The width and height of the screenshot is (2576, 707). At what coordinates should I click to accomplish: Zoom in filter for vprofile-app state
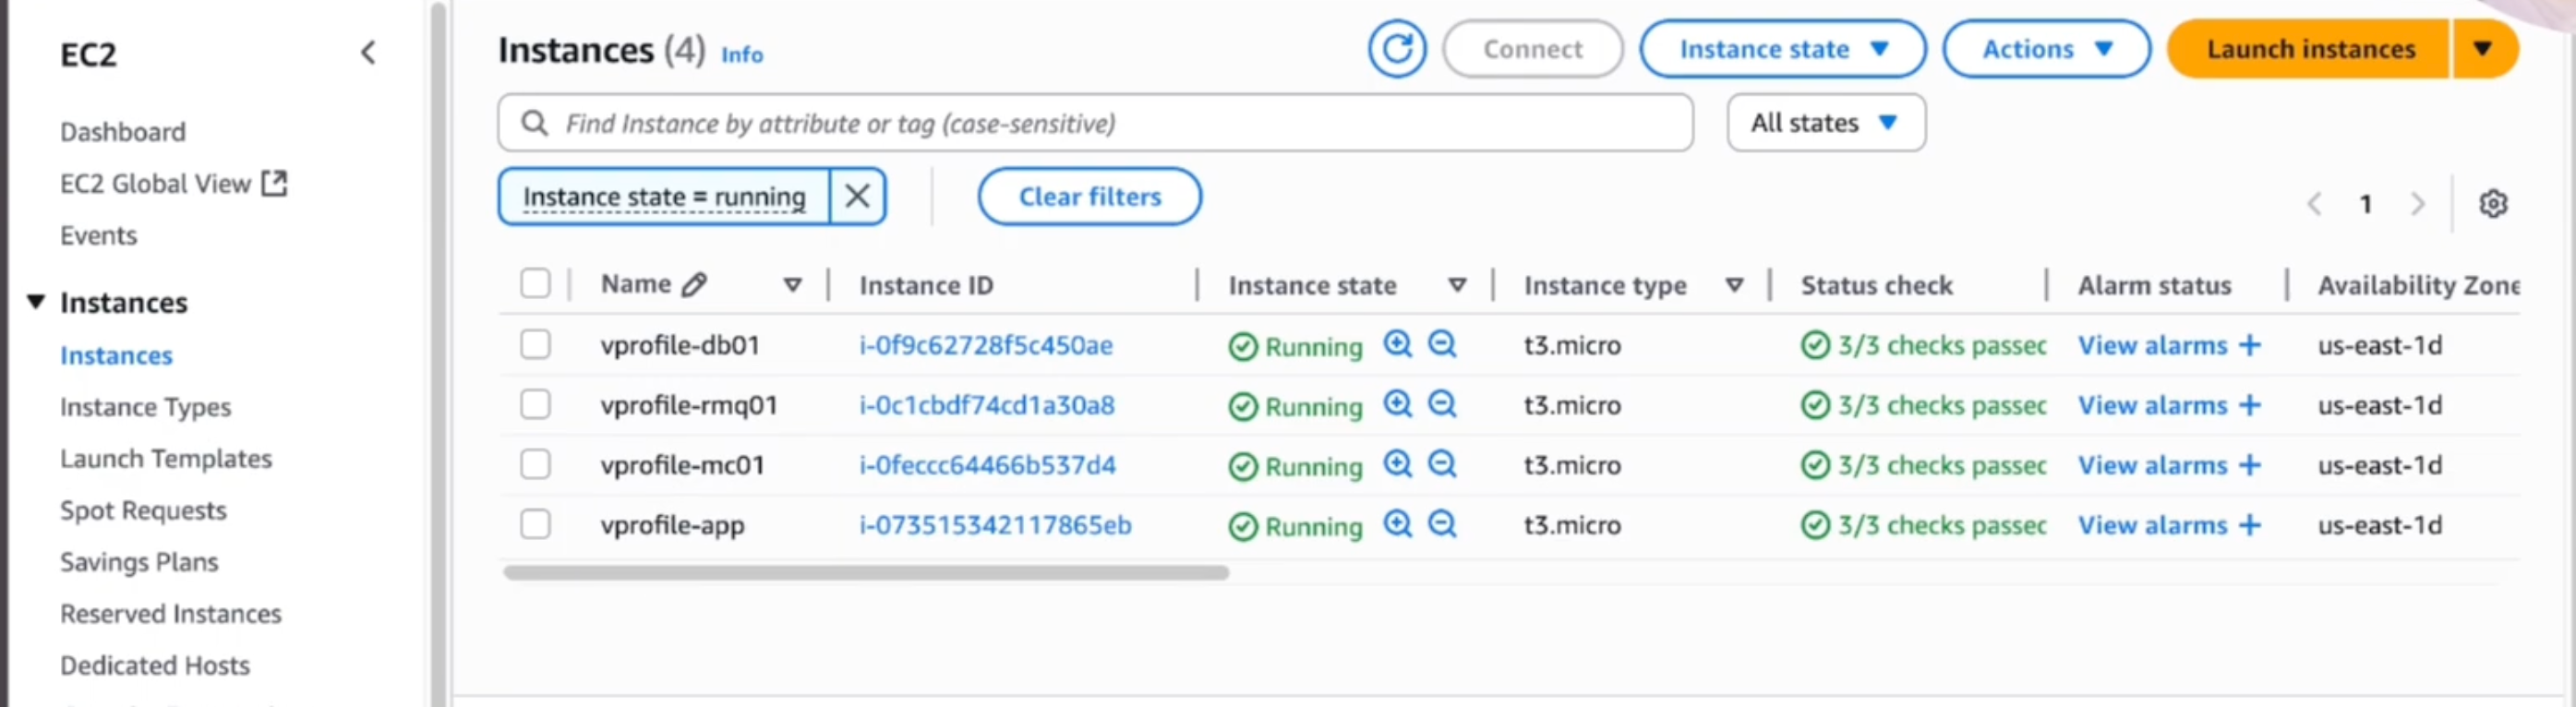coord(1397,525)
